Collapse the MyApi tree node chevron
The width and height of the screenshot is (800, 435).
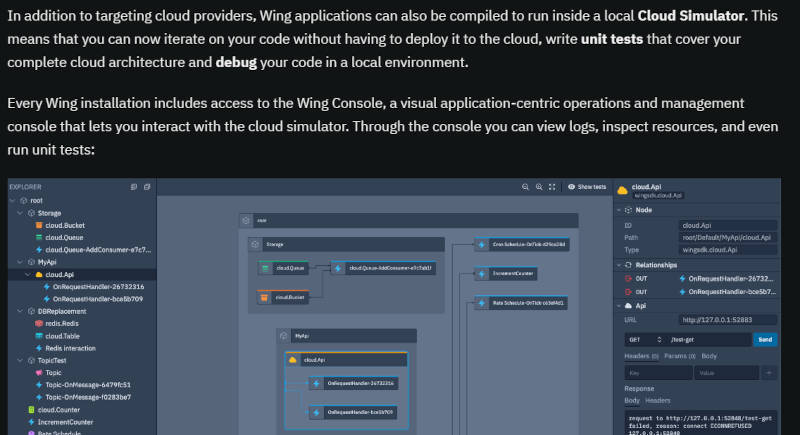point(20,262)
